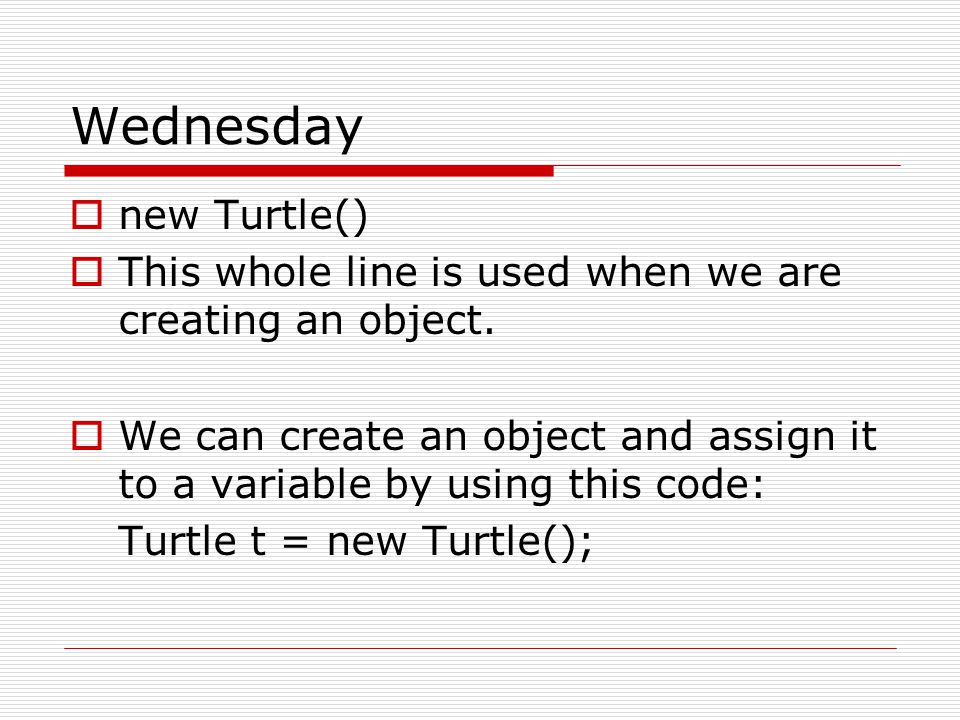
Task: Click the word 'variable' in the third bullet
Action: pyautogui.click(x=291, y=484)
